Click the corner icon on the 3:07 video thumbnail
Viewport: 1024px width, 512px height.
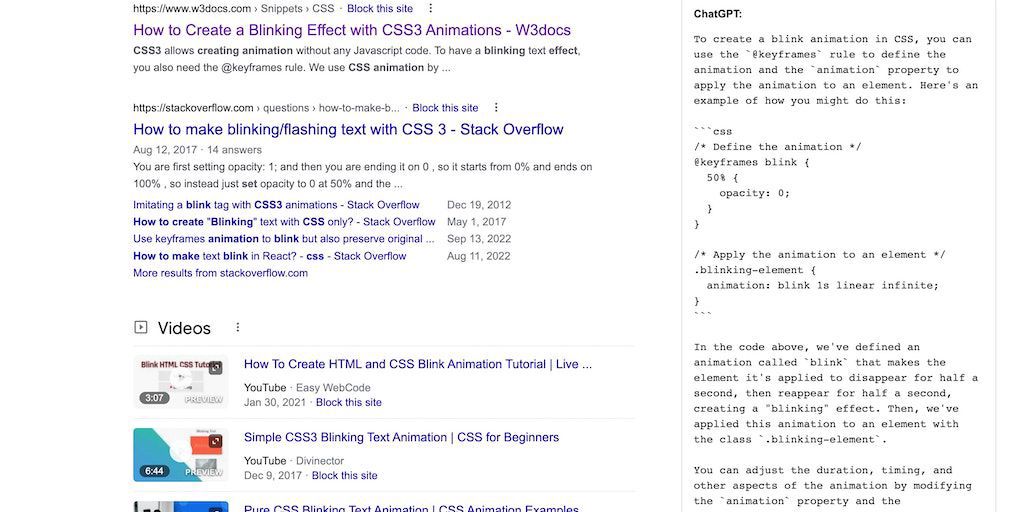pos(215,368)
